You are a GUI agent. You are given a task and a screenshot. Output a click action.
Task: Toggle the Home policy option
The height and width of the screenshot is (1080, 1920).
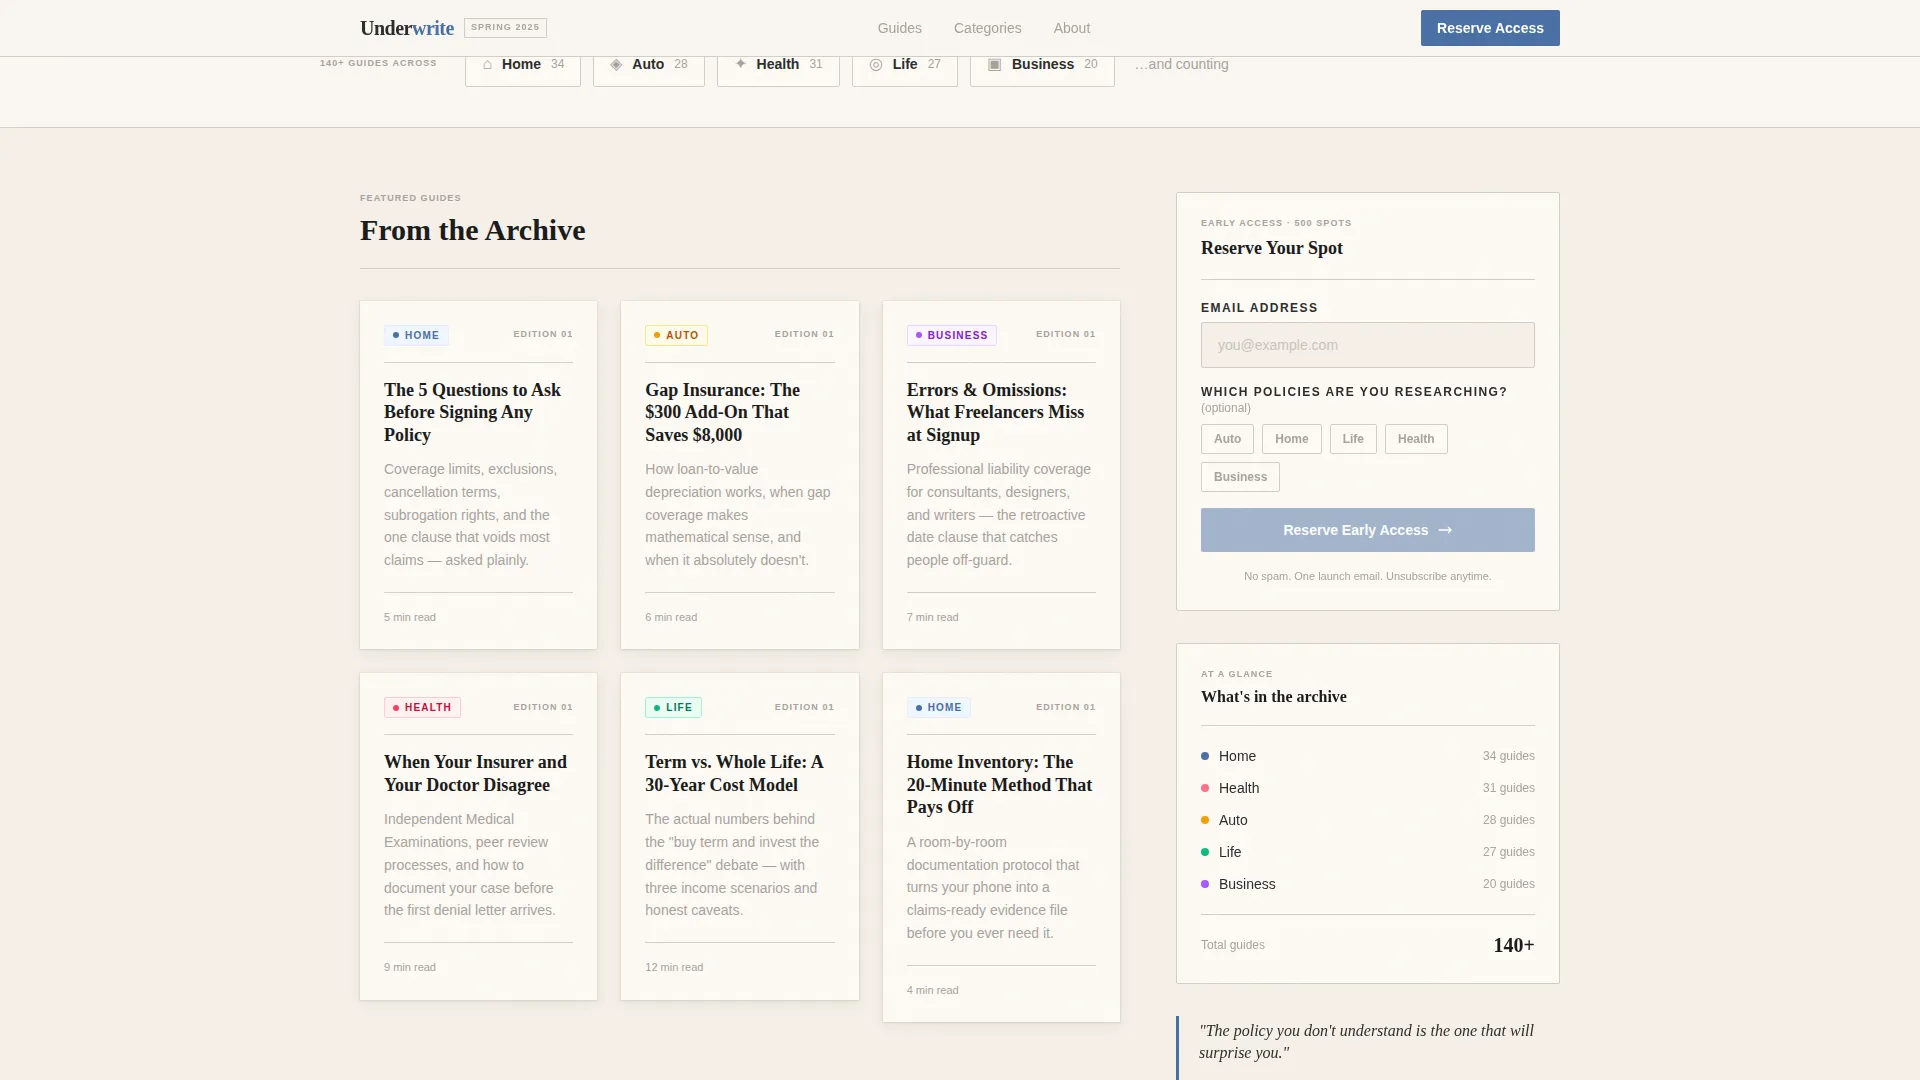click(1291, 439)
